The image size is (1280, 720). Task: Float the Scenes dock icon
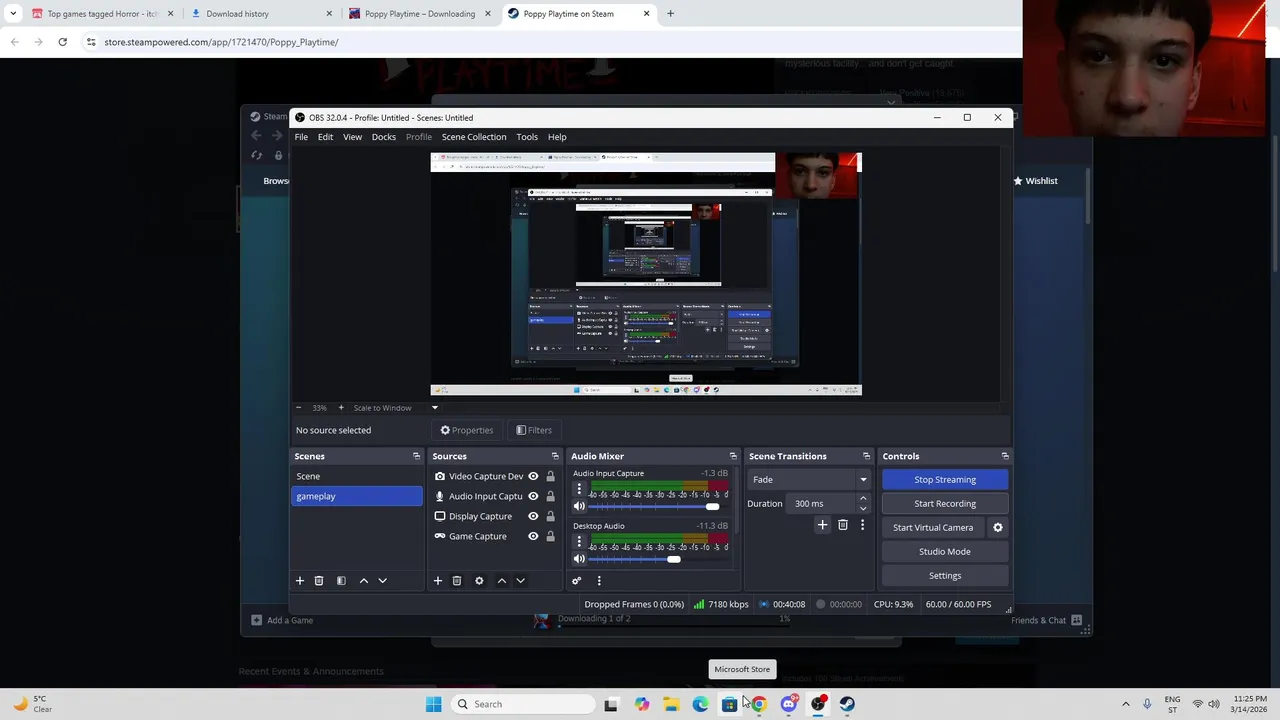416,456
